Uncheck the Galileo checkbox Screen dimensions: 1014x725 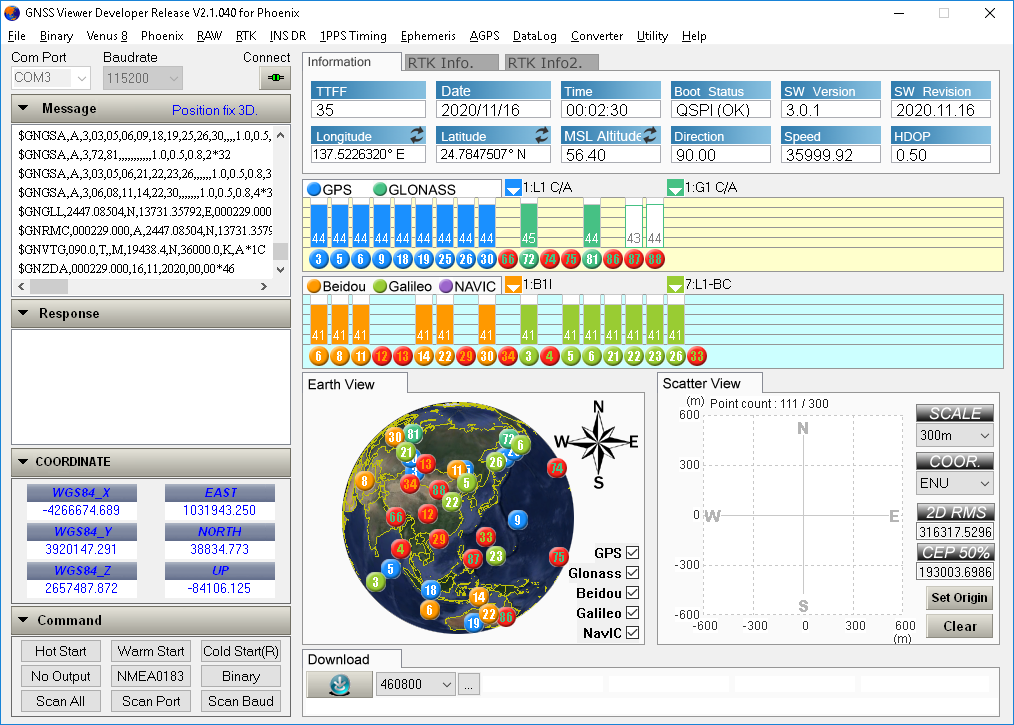click(x=632, y=612)
